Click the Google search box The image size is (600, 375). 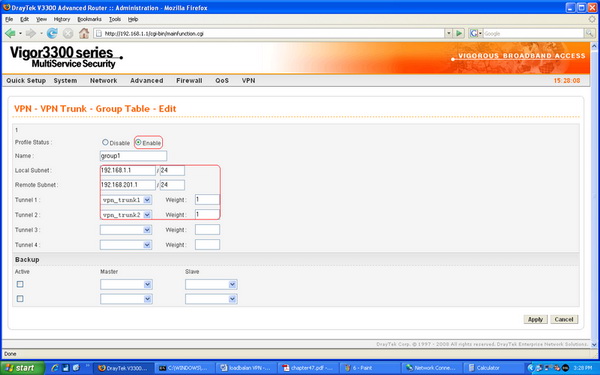point(533,34)
